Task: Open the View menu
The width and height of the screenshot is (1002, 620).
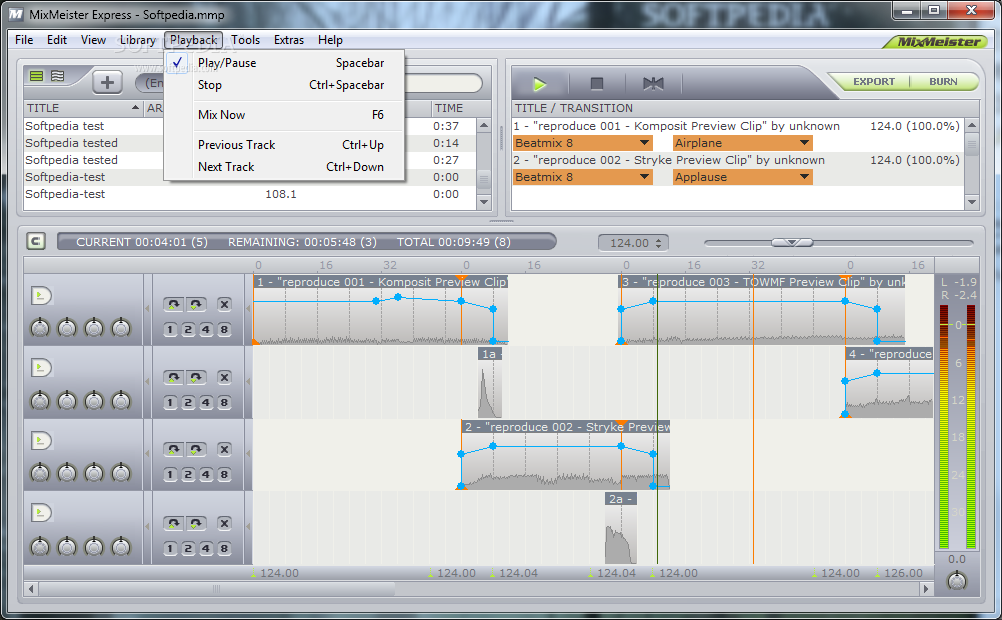Action: point(93,40)
